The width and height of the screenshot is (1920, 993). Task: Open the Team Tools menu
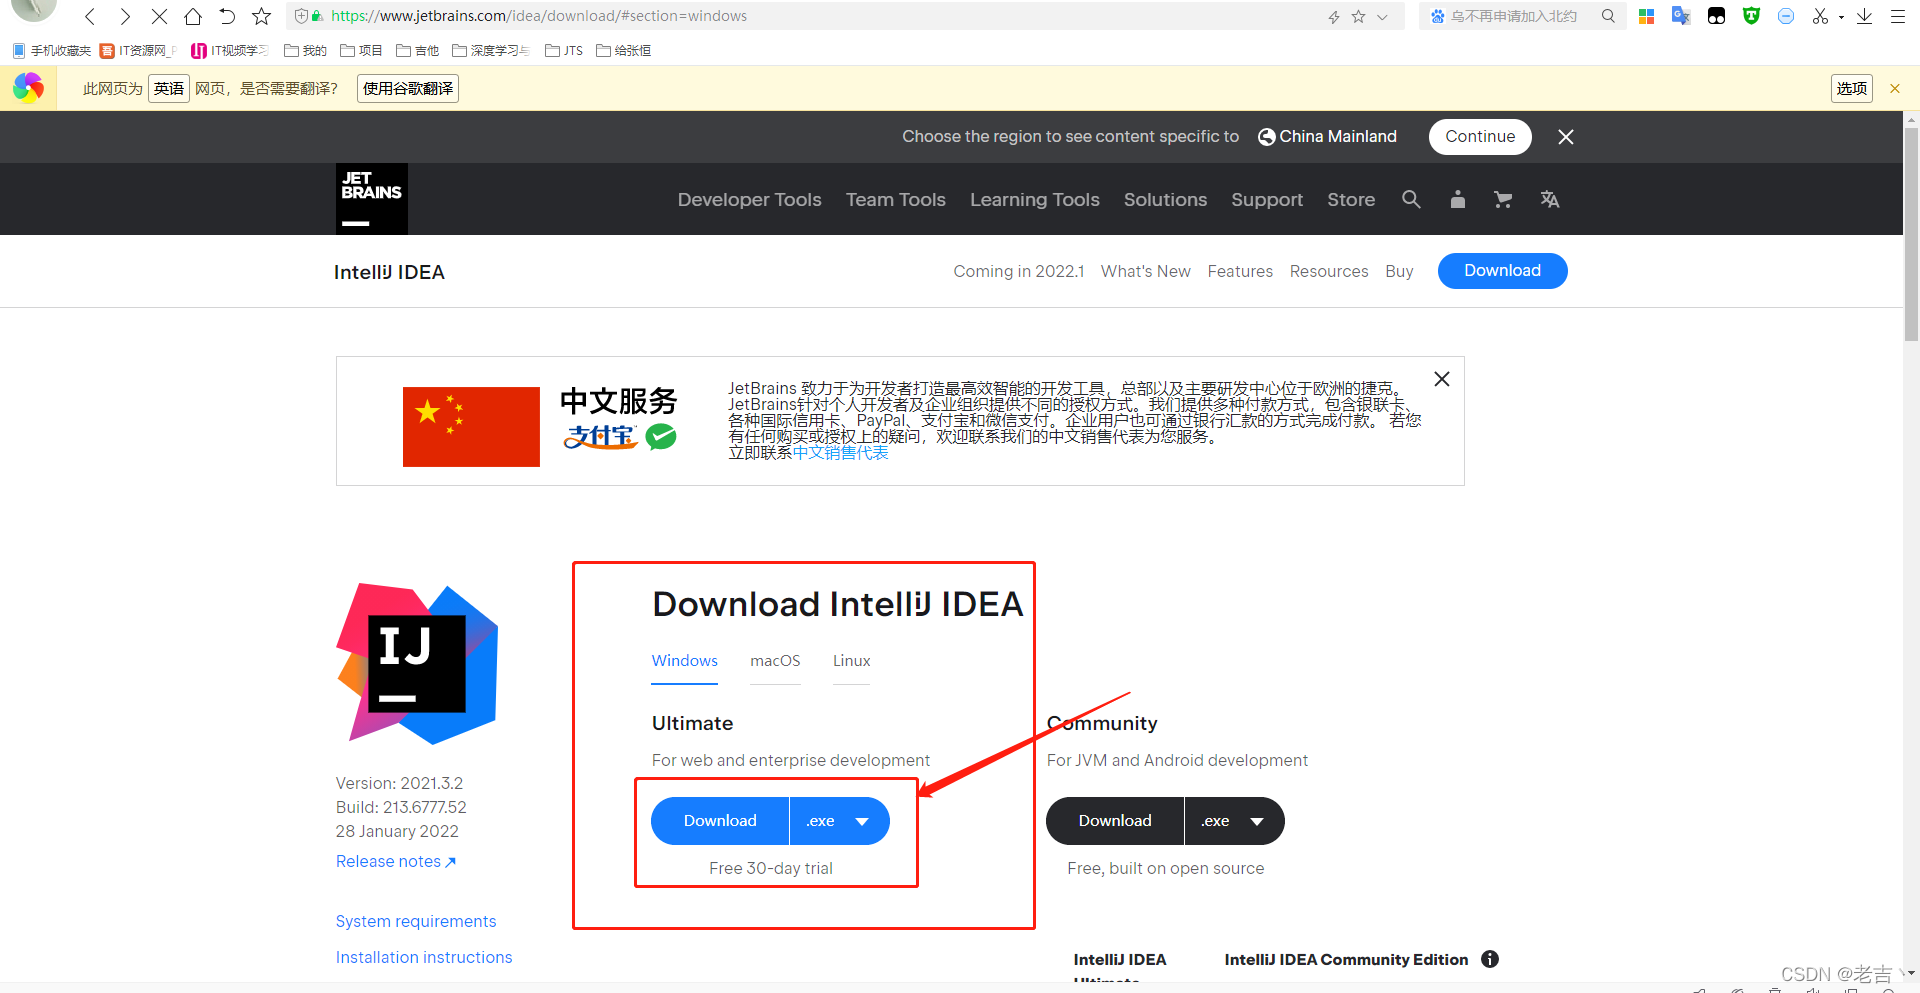tap(896, 199)
